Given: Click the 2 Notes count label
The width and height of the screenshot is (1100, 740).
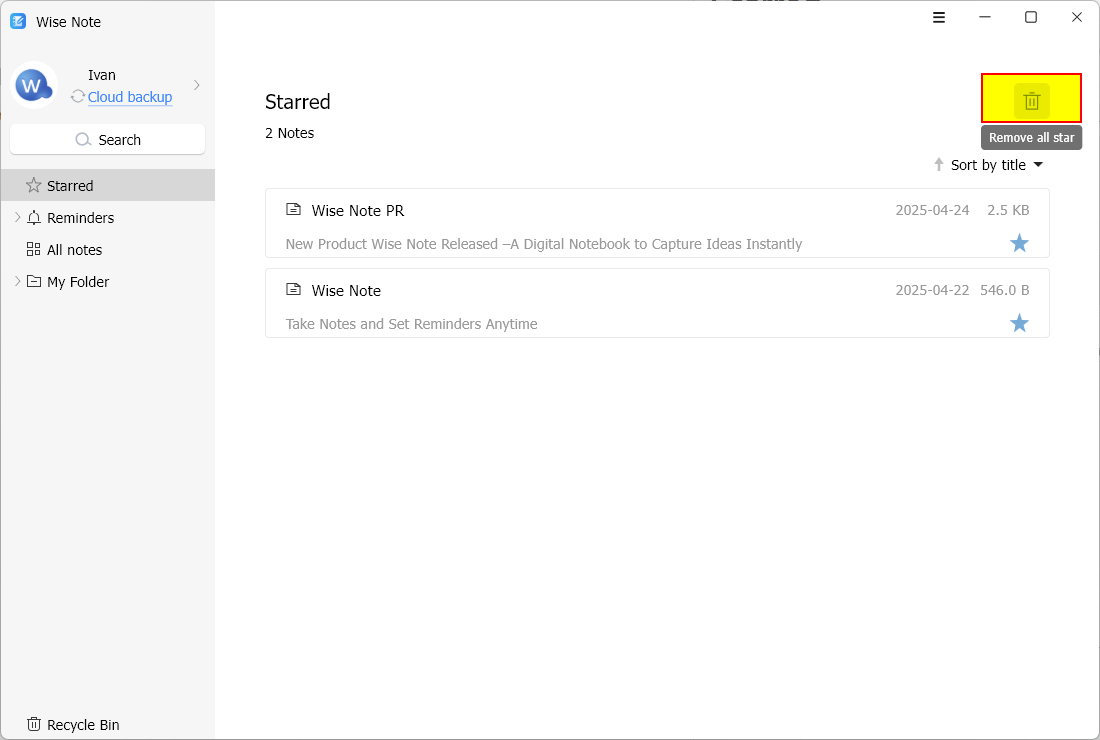Looking at the screenshot, I should coord(290,133).
